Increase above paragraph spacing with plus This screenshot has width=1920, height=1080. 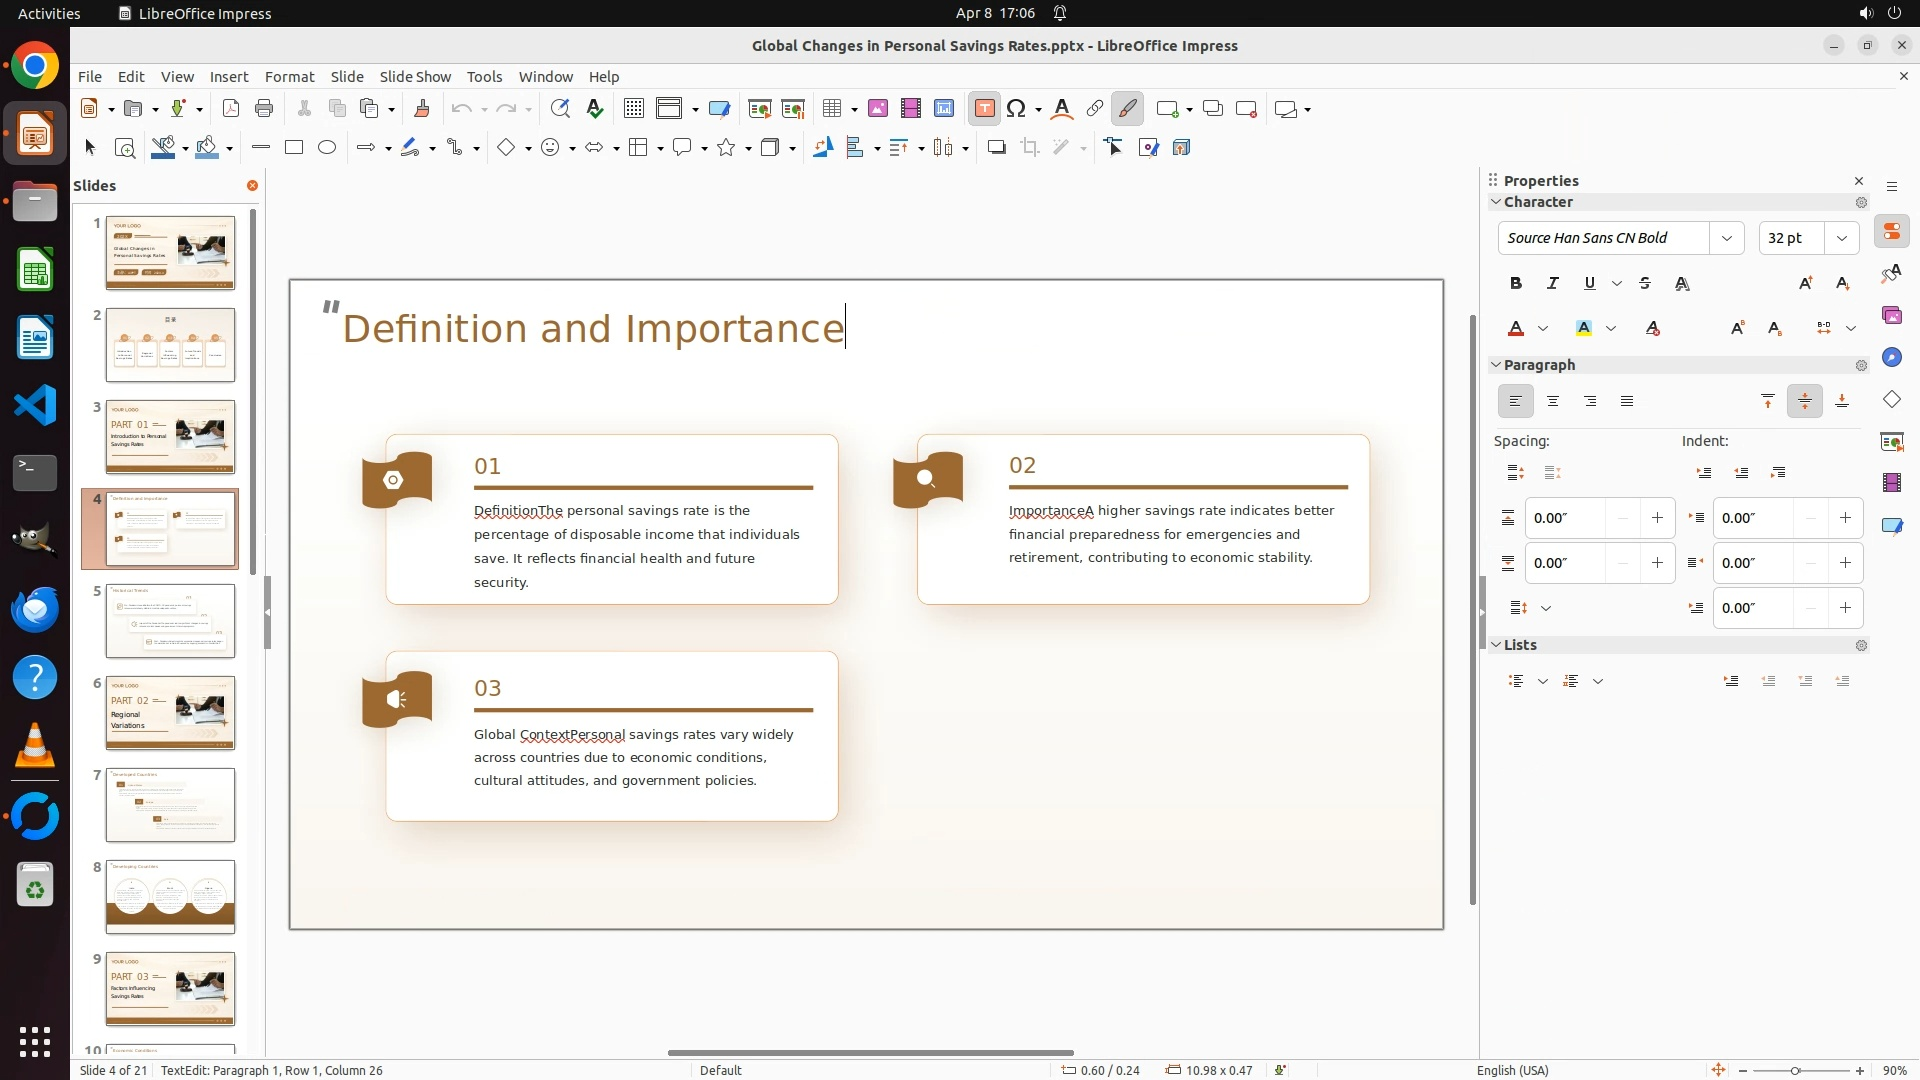1657,518
